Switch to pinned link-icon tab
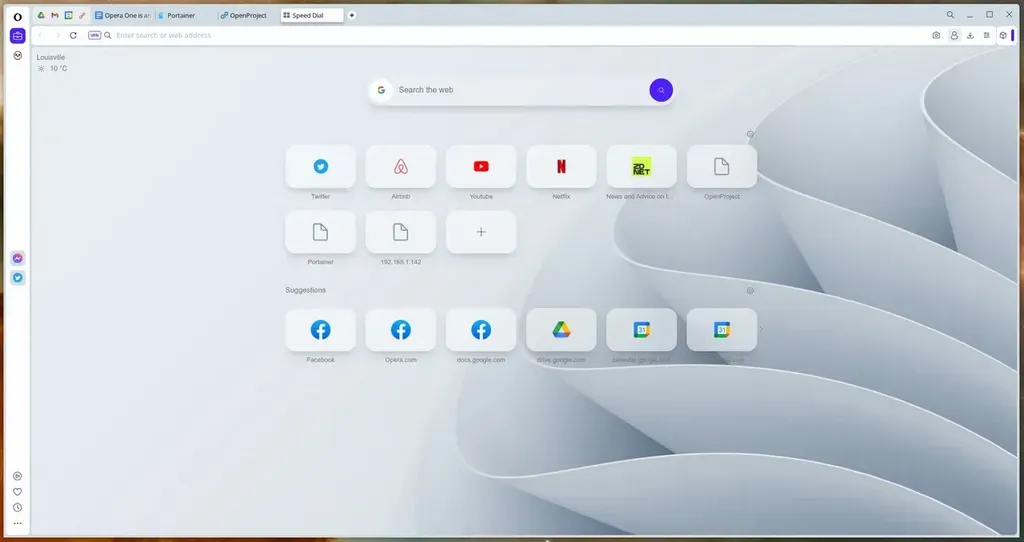 click(x=82, y=15)
